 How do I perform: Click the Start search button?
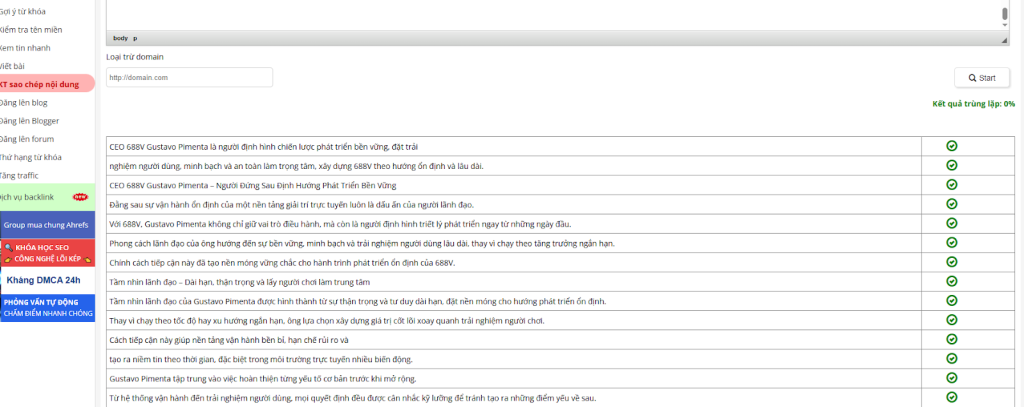coord(984,78)
